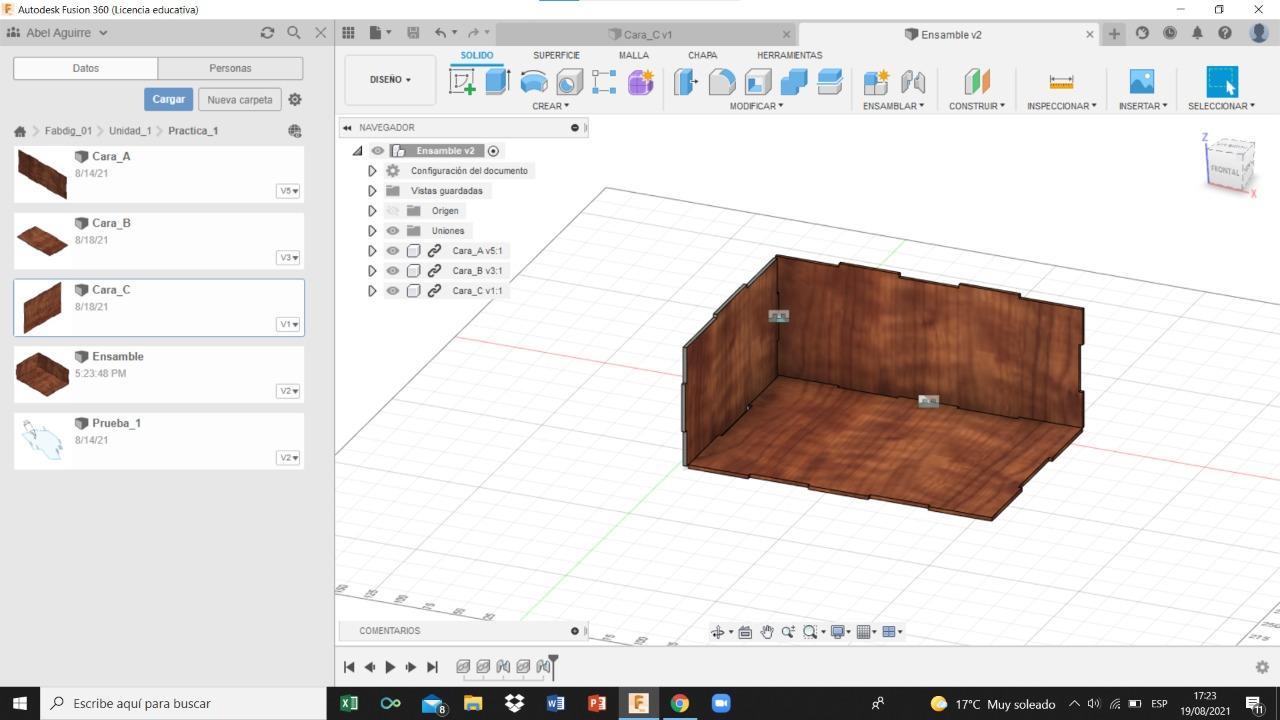Toggle visibility of Uniones folder

click(393, 231)
